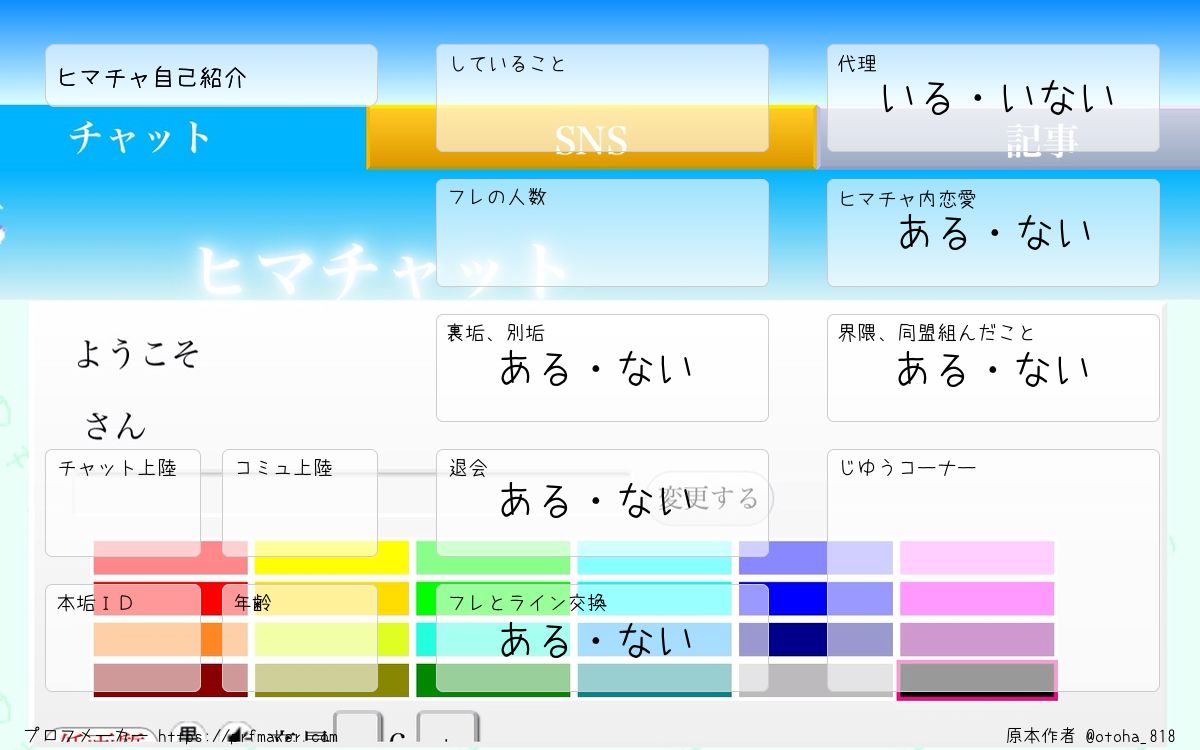Viewport: 1200px width, 750px height.
Task: Click ある・ない under 裏垢、別垢
Action: click(596, 369)
